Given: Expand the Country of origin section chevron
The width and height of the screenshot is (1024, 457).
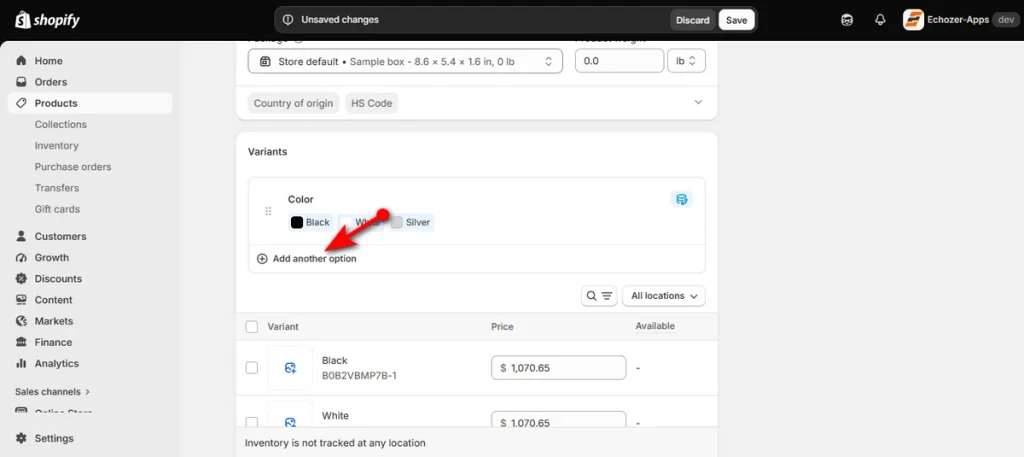Looking at the screenshot, I should point(698,102).
